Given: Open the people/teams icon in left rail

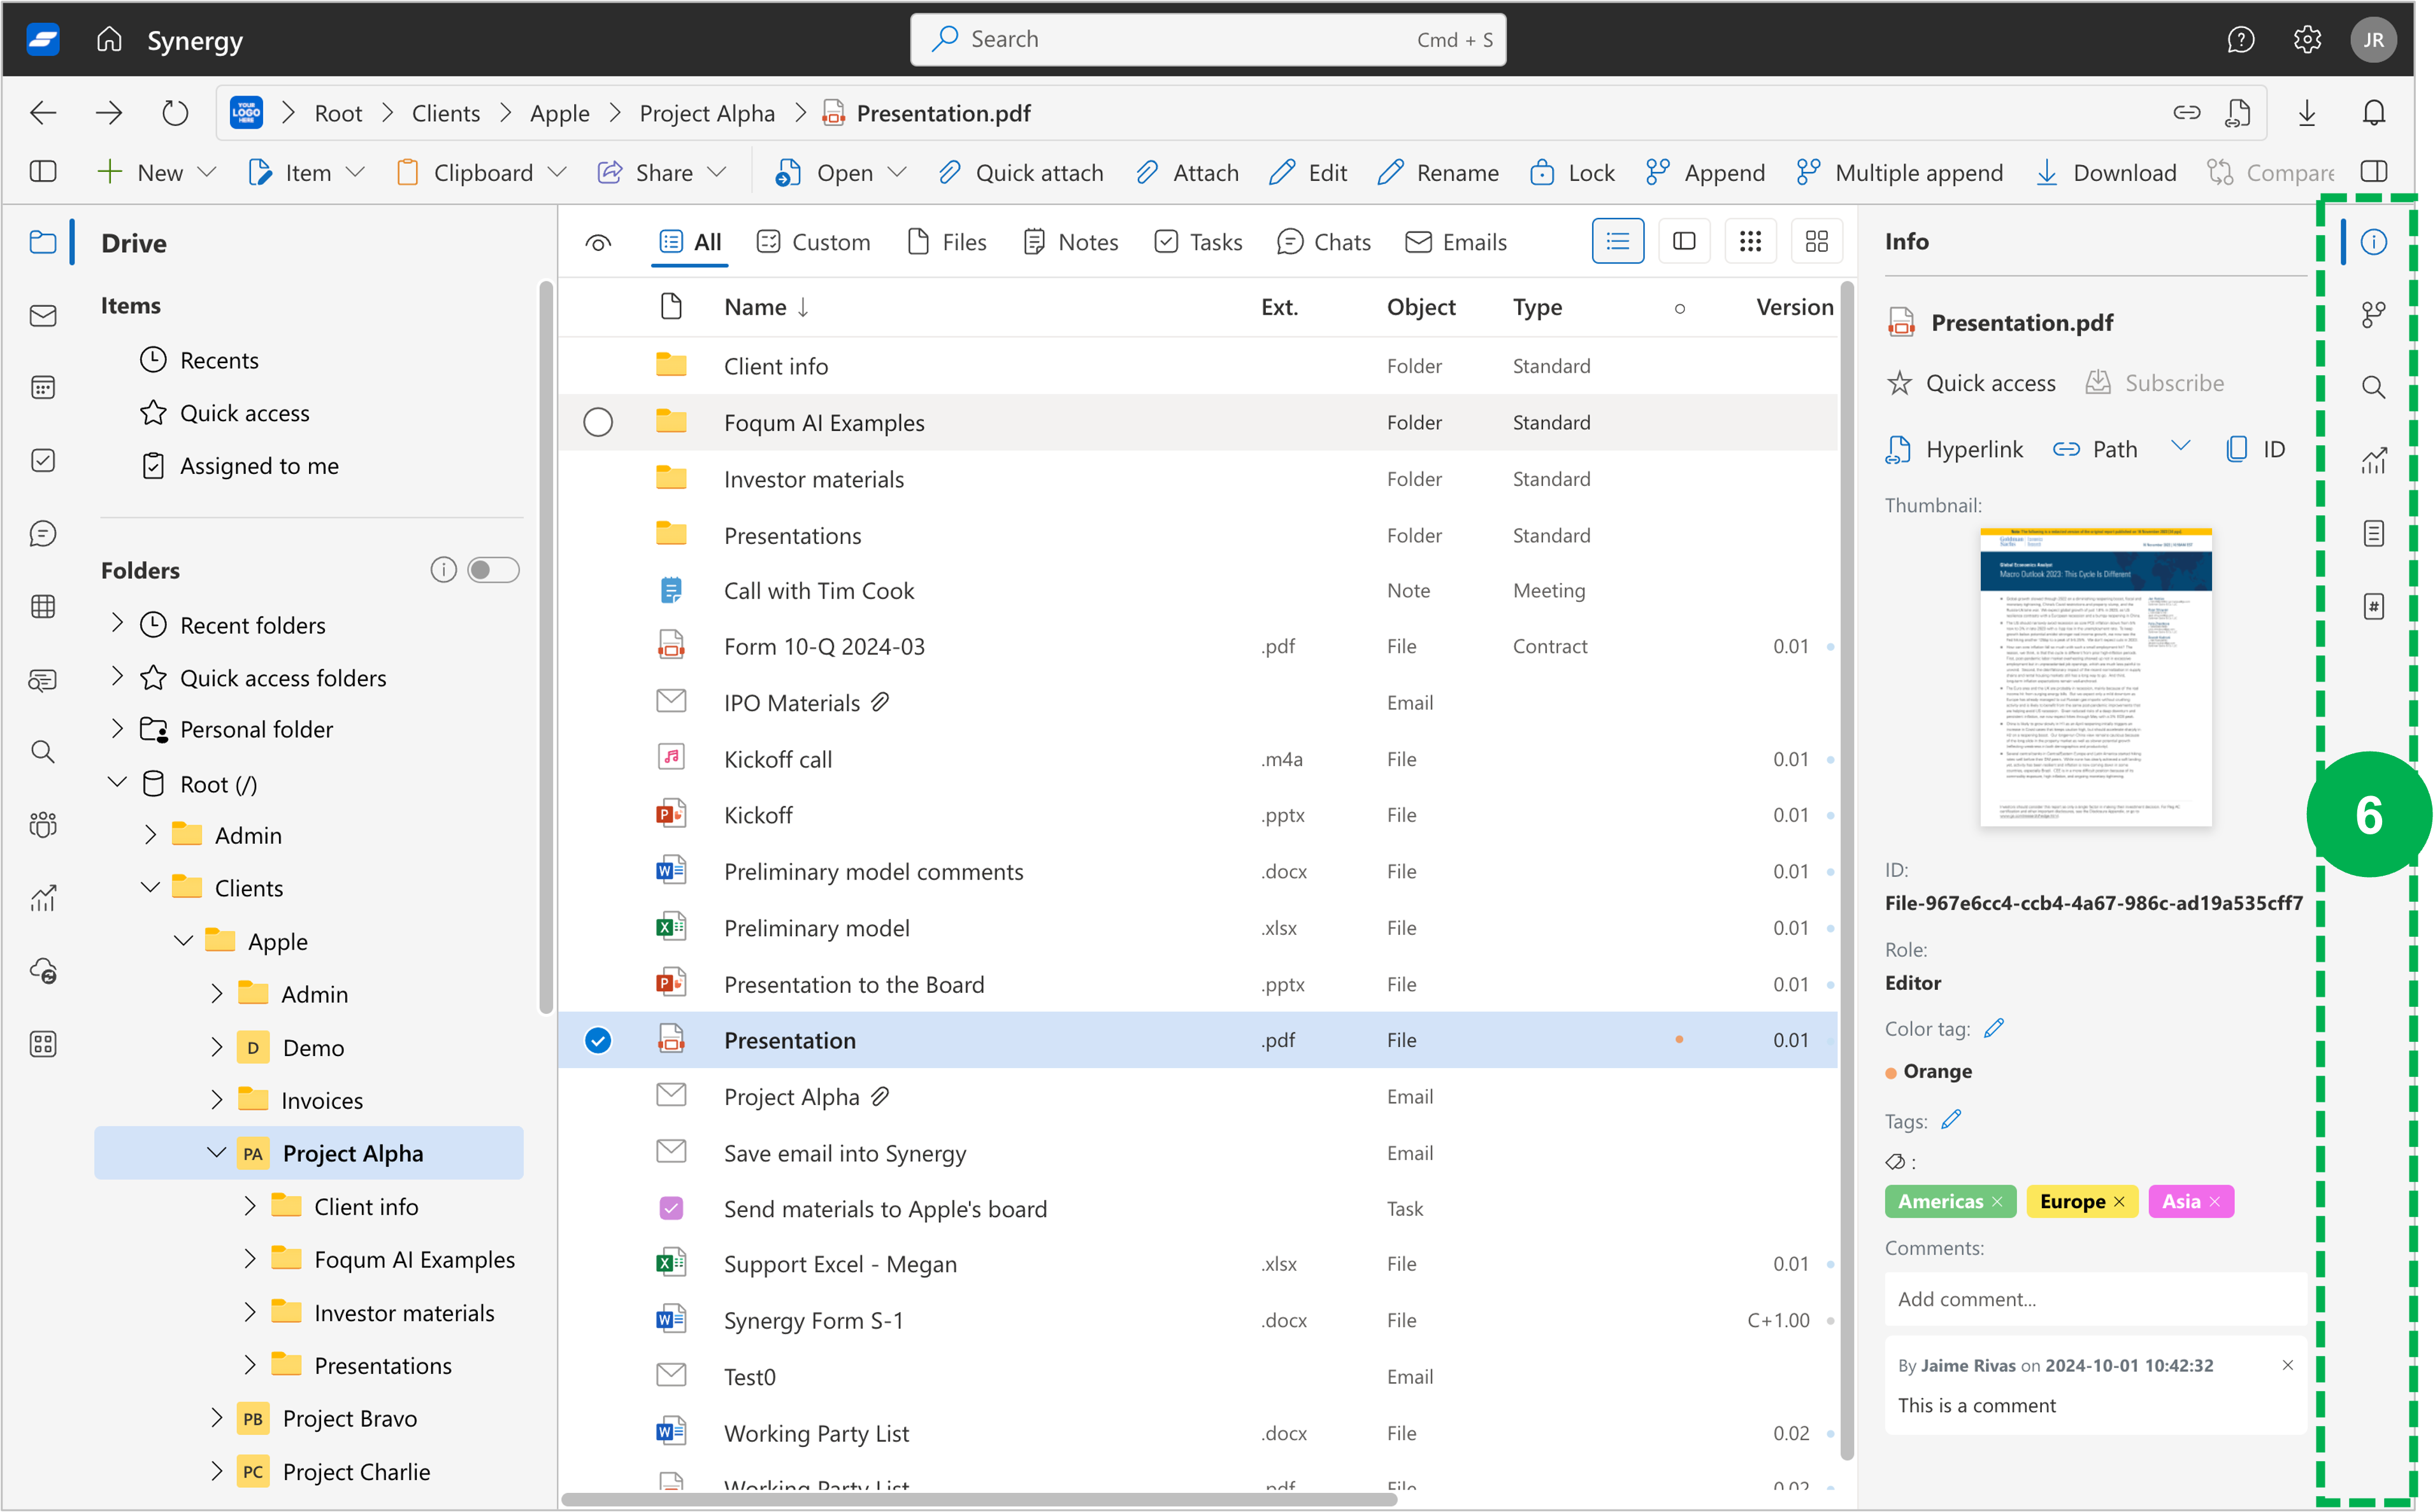Looking at the screenshot, I should click(42, 825).
